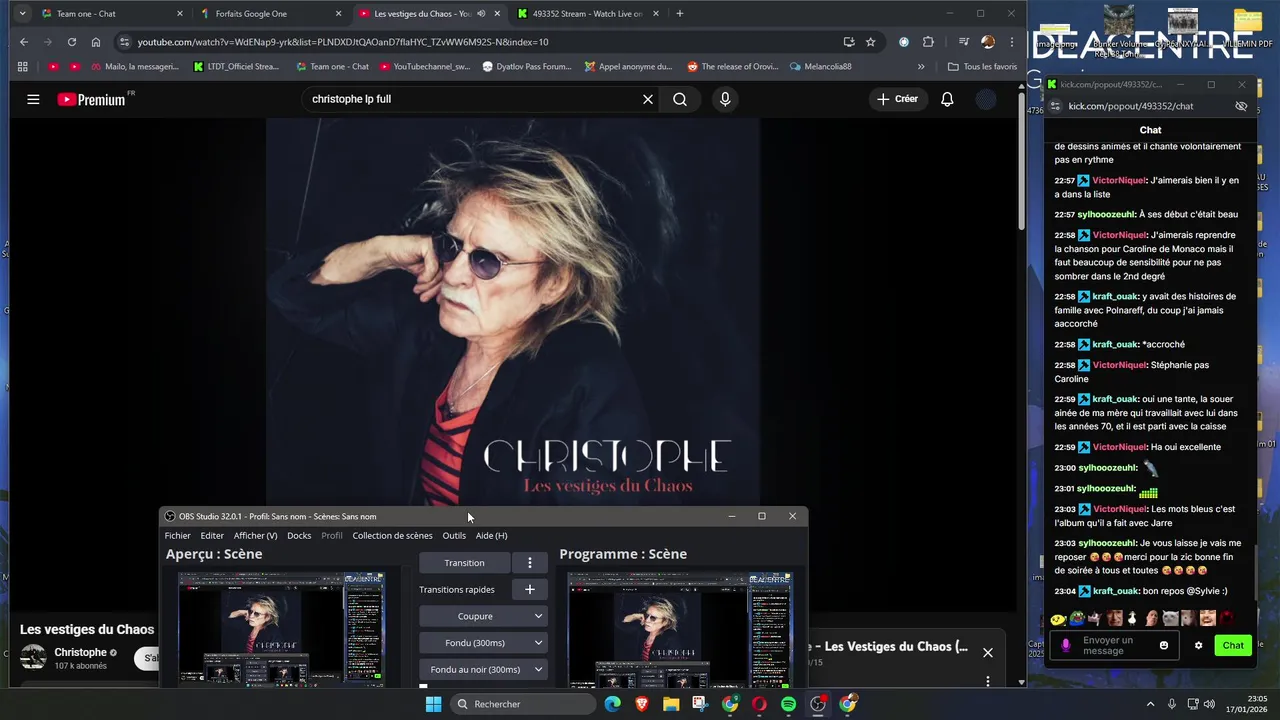Open the OBS Fichier menu
This screenshot has height=720, width=1280.
(177, 536)
